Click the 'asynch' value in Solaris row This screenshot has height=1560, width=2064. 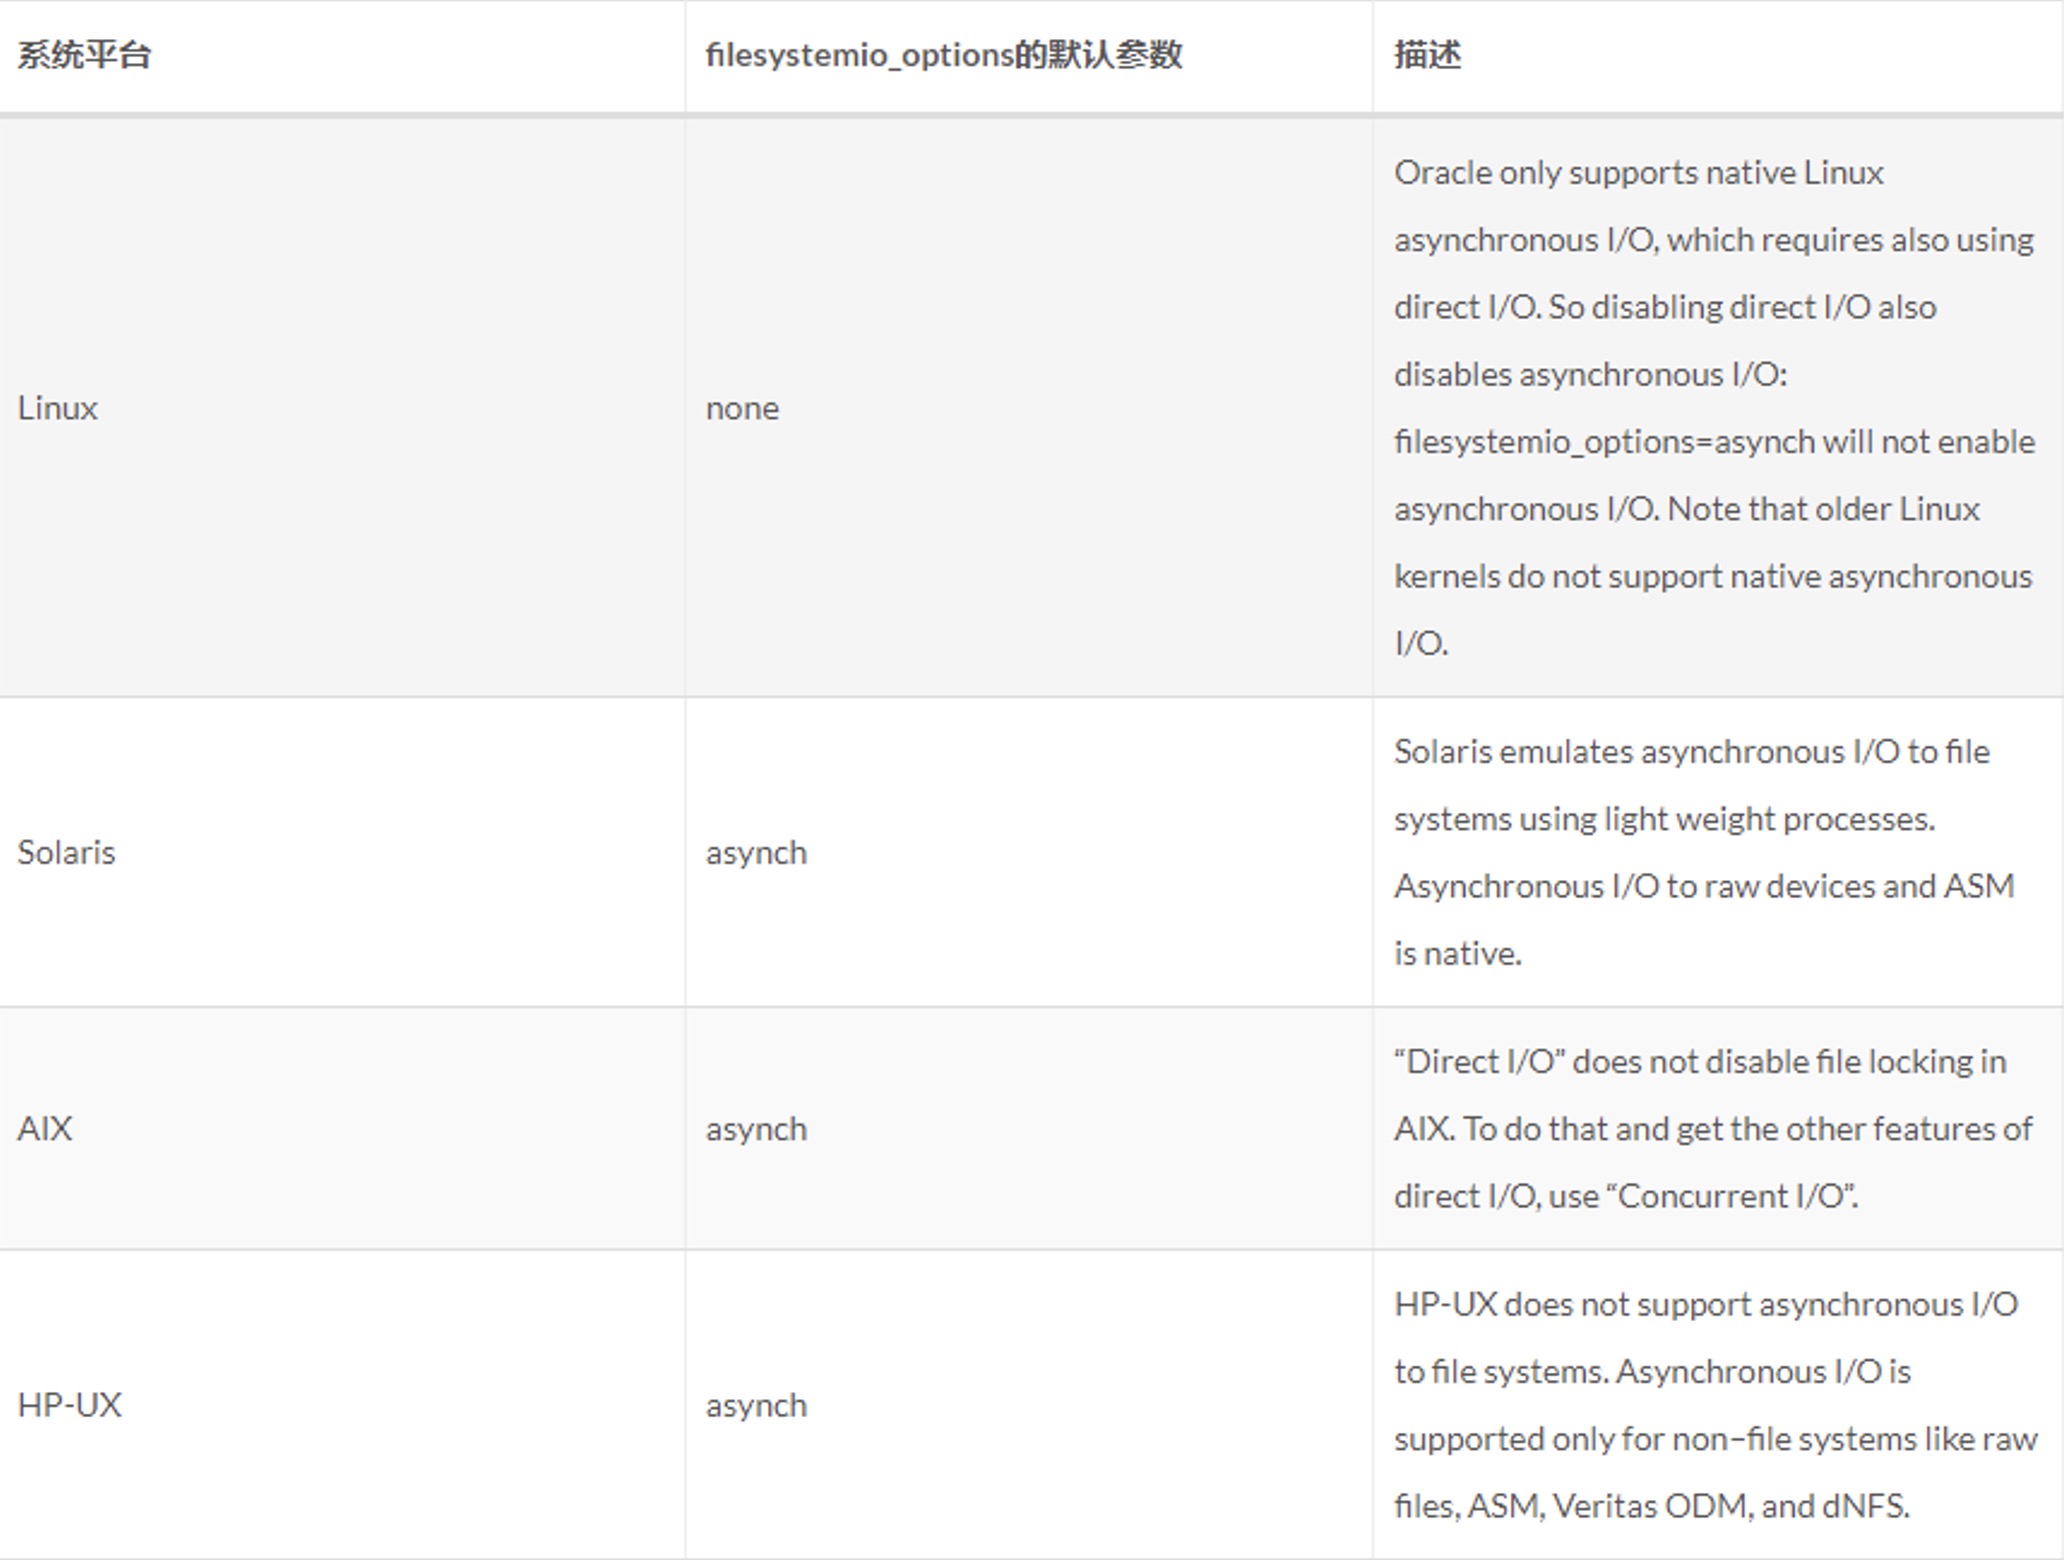point(756,853)
